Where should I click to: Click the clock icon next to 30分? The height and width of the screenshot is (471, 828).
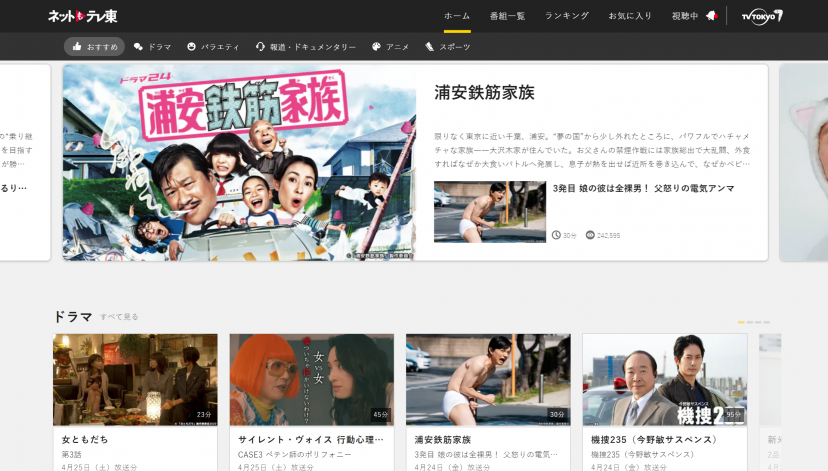[556, 235]
